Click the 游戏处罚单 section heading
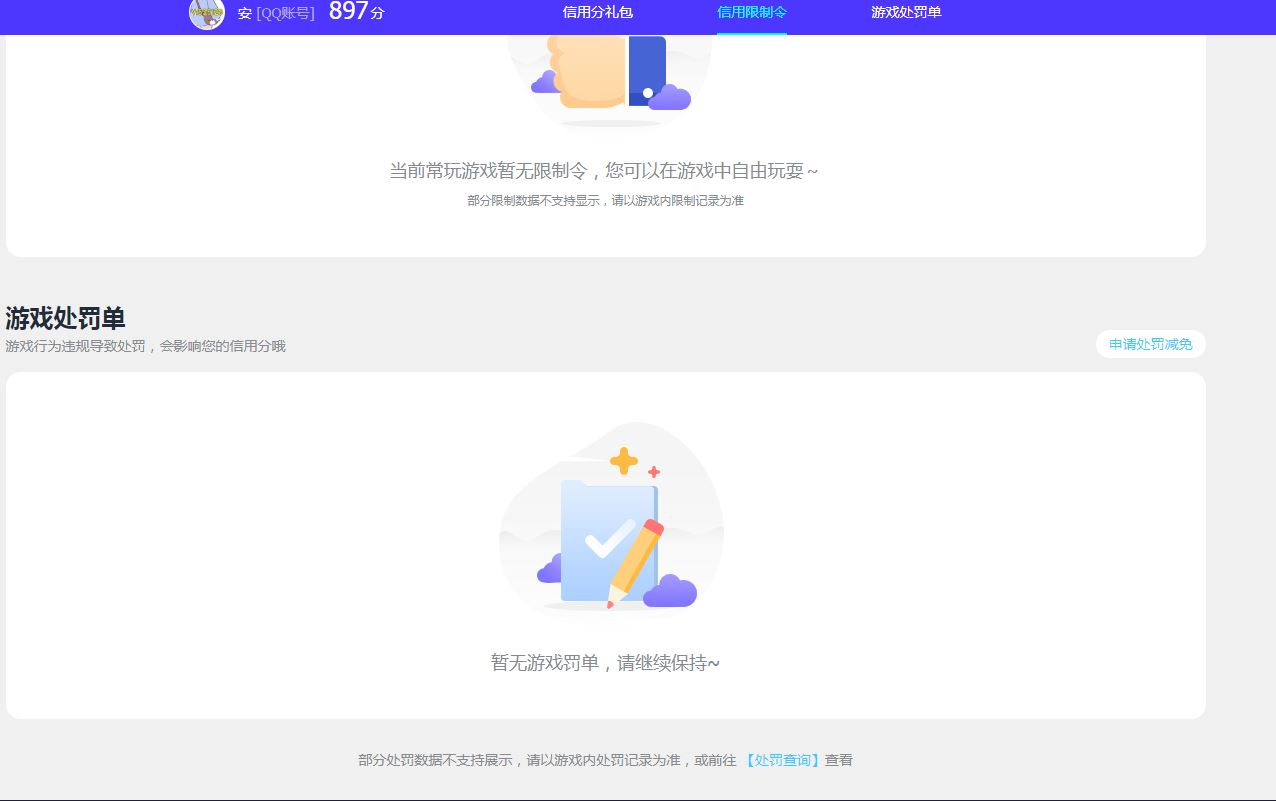This screenshot has height=801, width=1276. point(65,318)
